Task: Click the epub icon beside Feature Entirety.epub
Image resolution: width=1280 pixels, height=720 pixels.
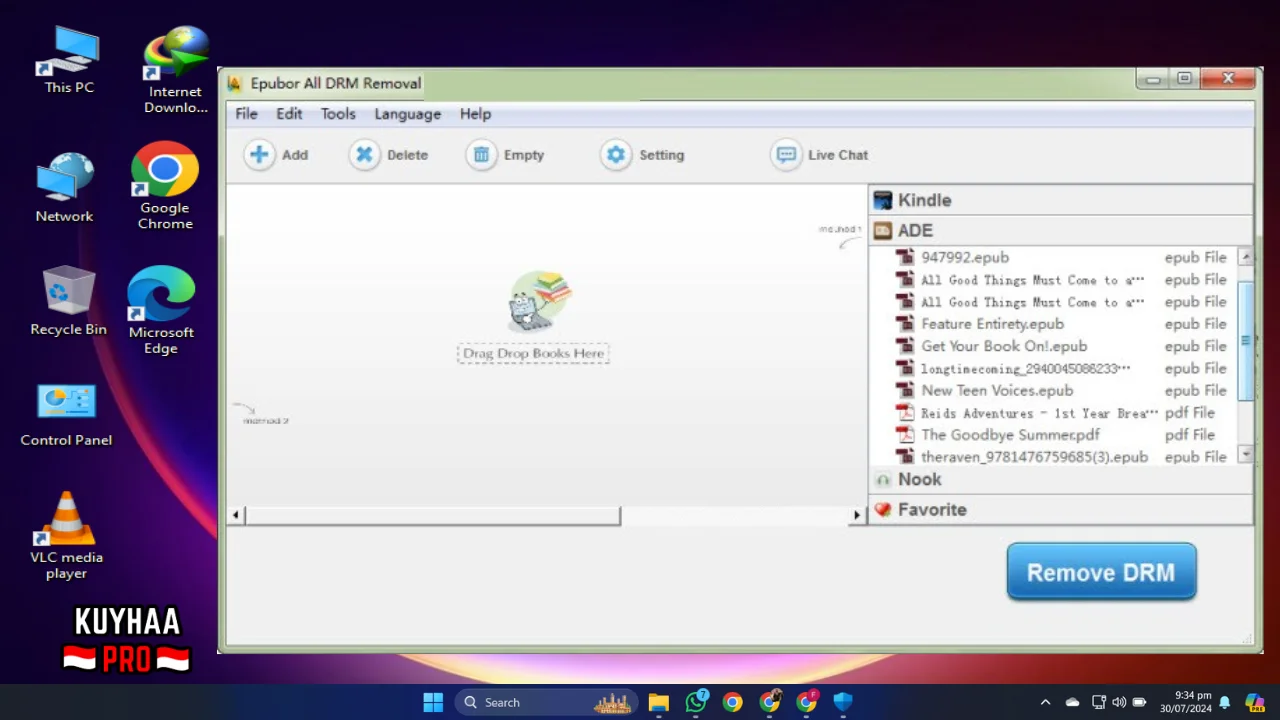Action: pyautogui.click(x=905, y=324)
